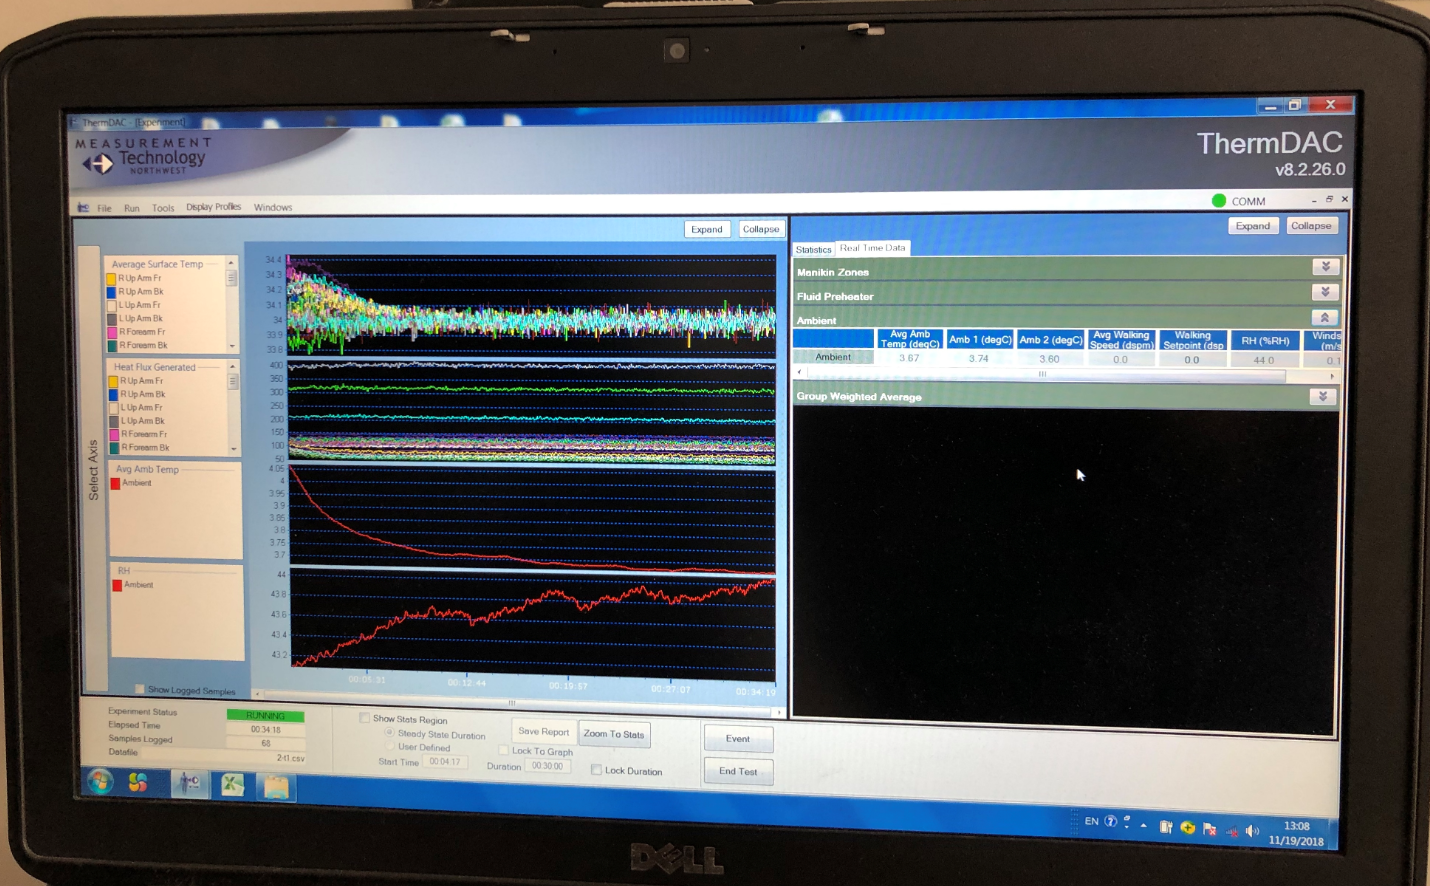This screenshot has width=1430, height=886.
Task: Click R Up Arm Fr swatch, Average Surface Temp
Action: 112,278
